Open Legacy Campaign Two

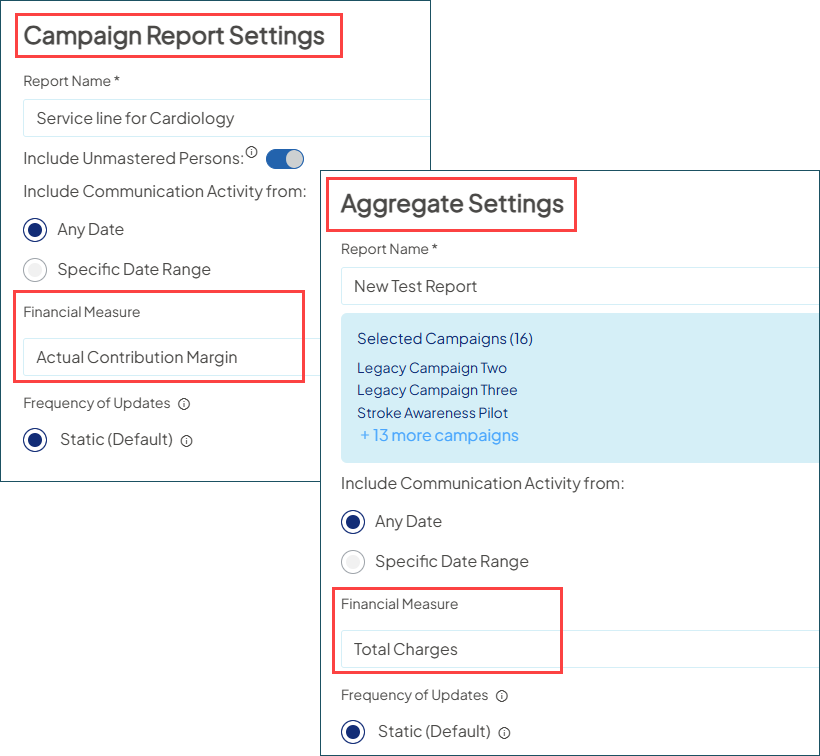(431, 368)
